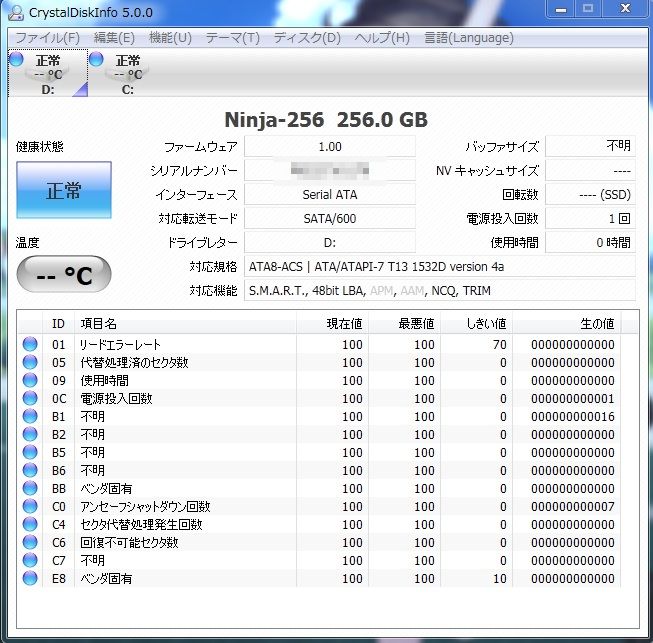The image size is (653, 643).
Task: Select the 代替処理済のセクタ数 attribute name
Action: coord(134,362)
